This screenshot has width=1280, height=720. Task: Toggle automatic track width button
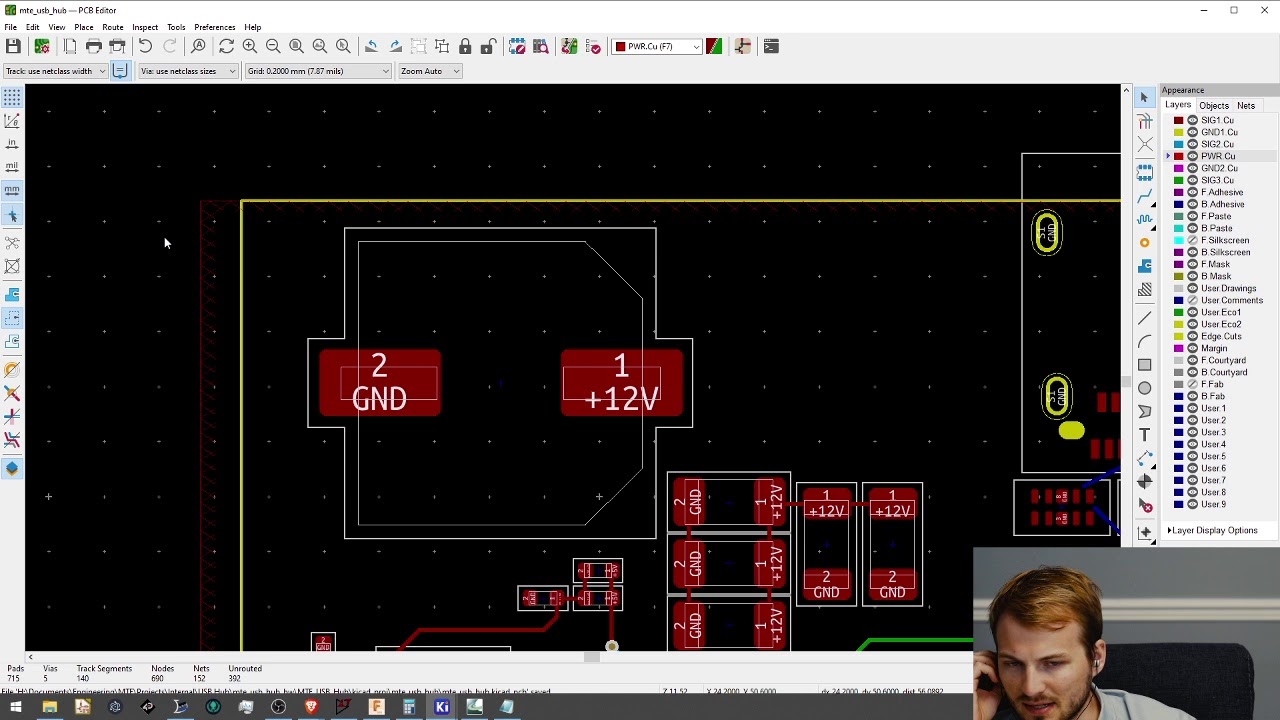point(120,71)
